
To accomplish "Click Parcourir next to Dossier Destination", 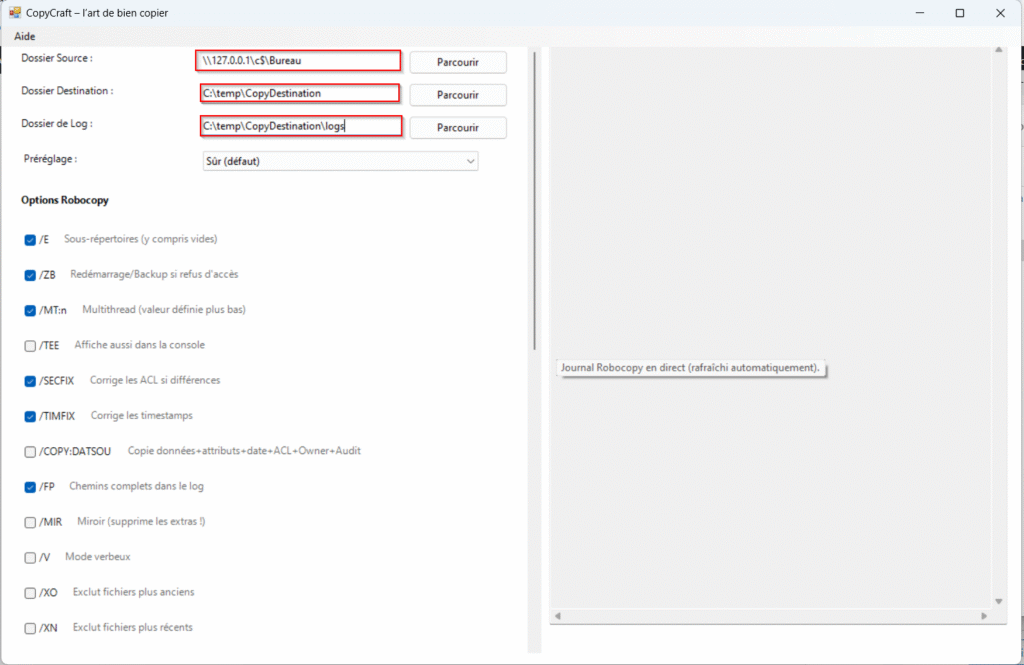I will (458, 95).
